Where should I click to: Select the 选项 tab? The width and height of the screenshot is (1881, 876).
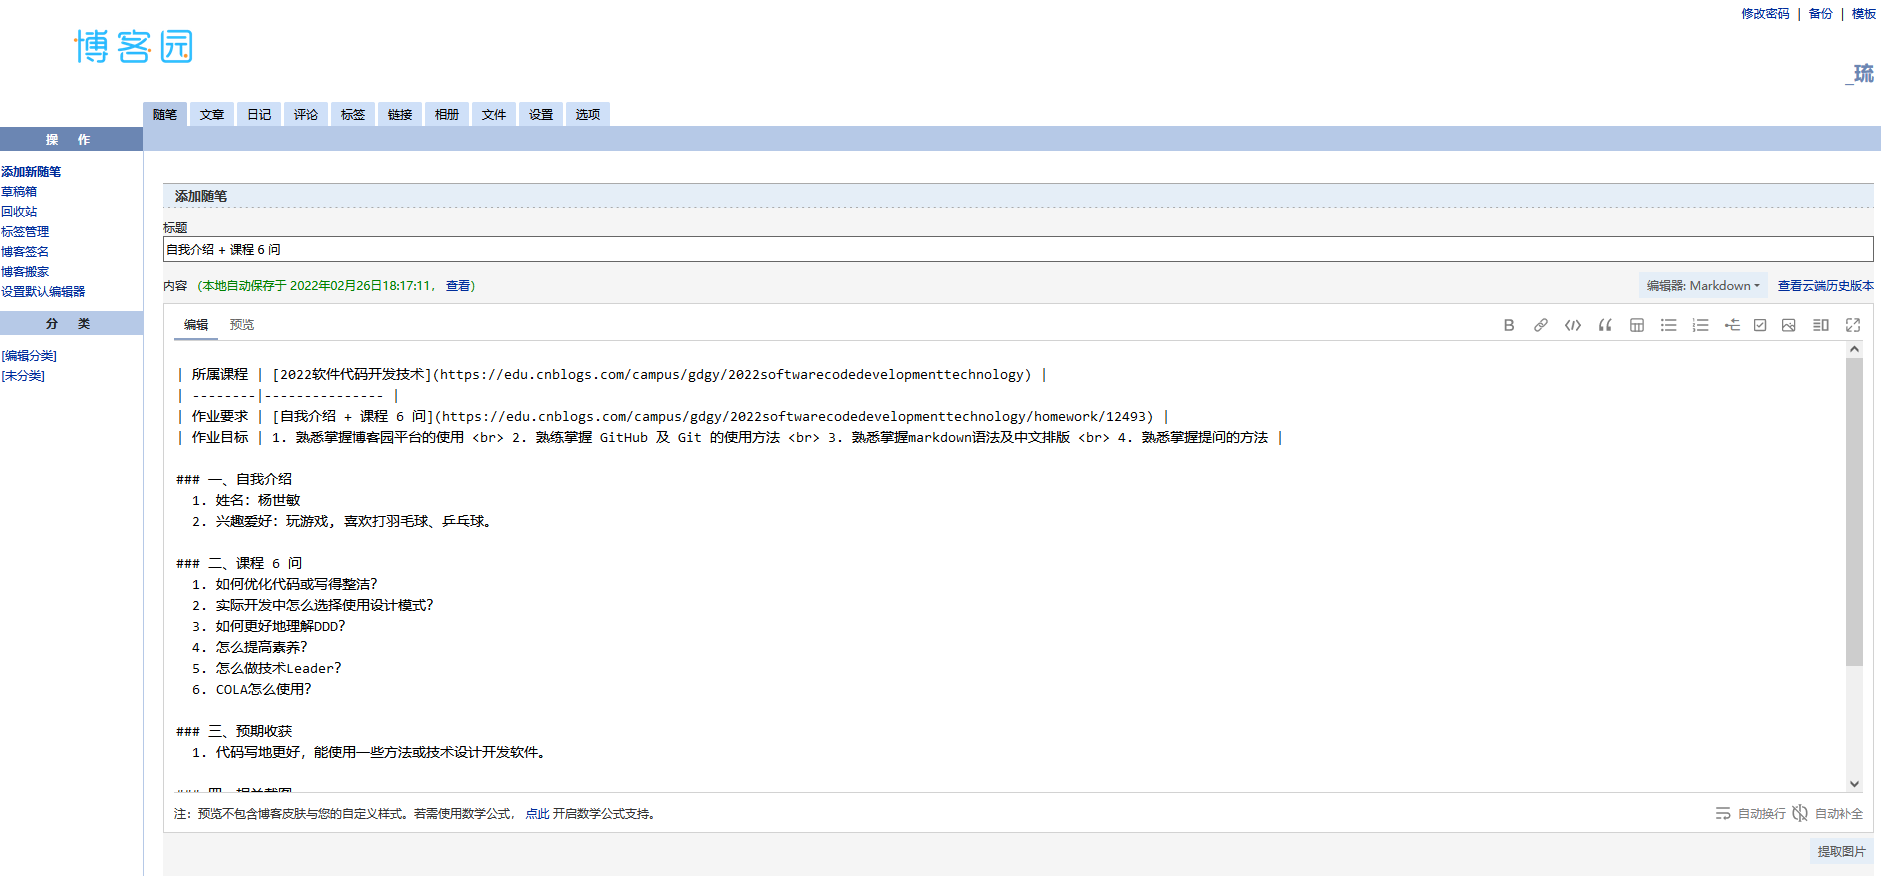pos(588,115)
